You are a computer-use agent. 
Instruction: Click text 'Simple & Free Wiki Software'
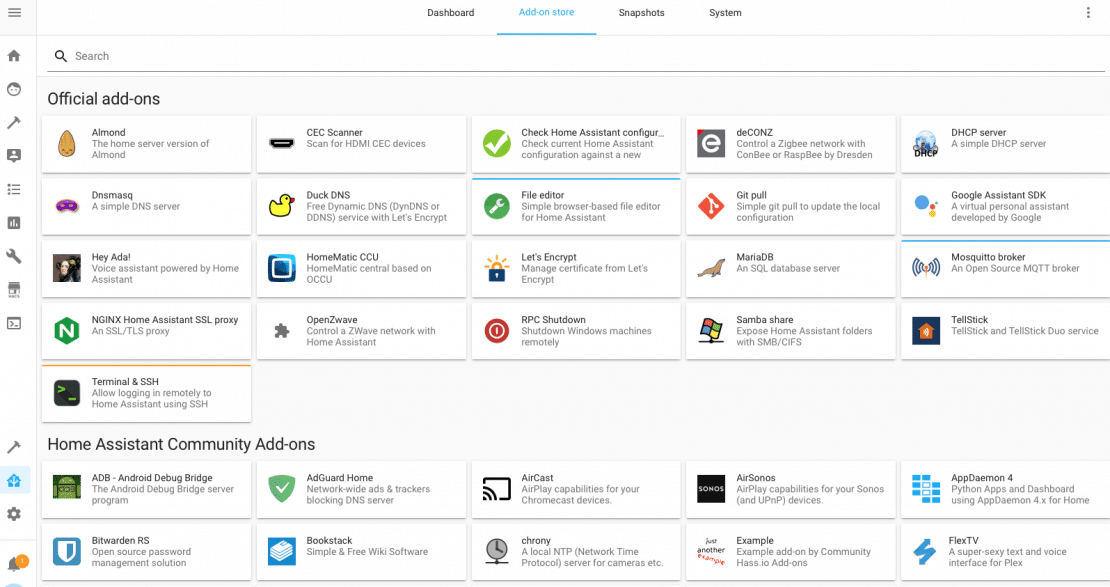click(x=367, y=552)
